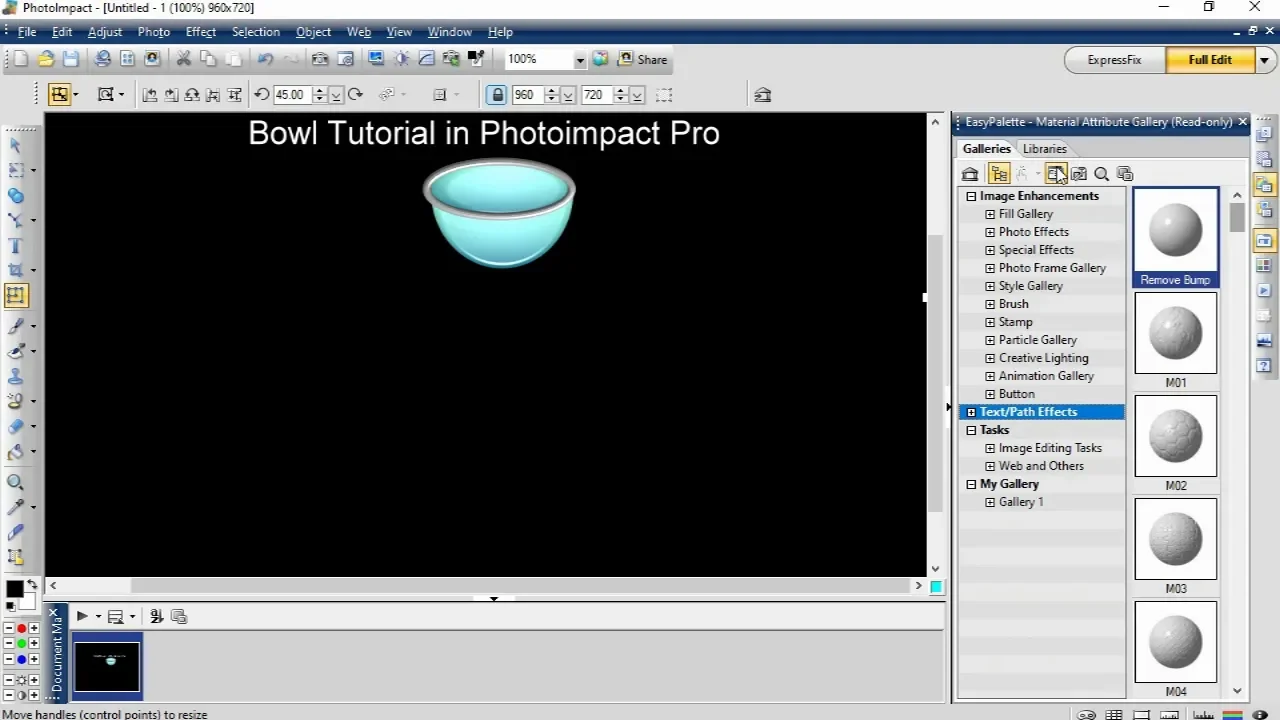Click the EasyPalette home icon

[970, 174]
